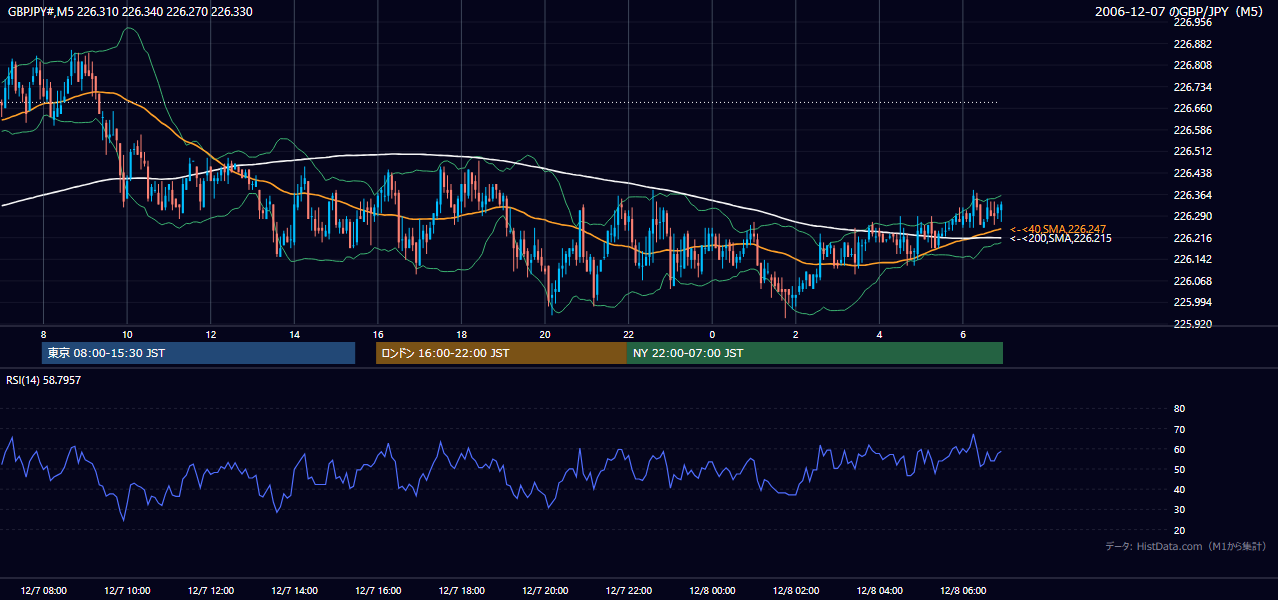Click the RSI axis level 30
1278x600 pixels.
[1179, 510]
